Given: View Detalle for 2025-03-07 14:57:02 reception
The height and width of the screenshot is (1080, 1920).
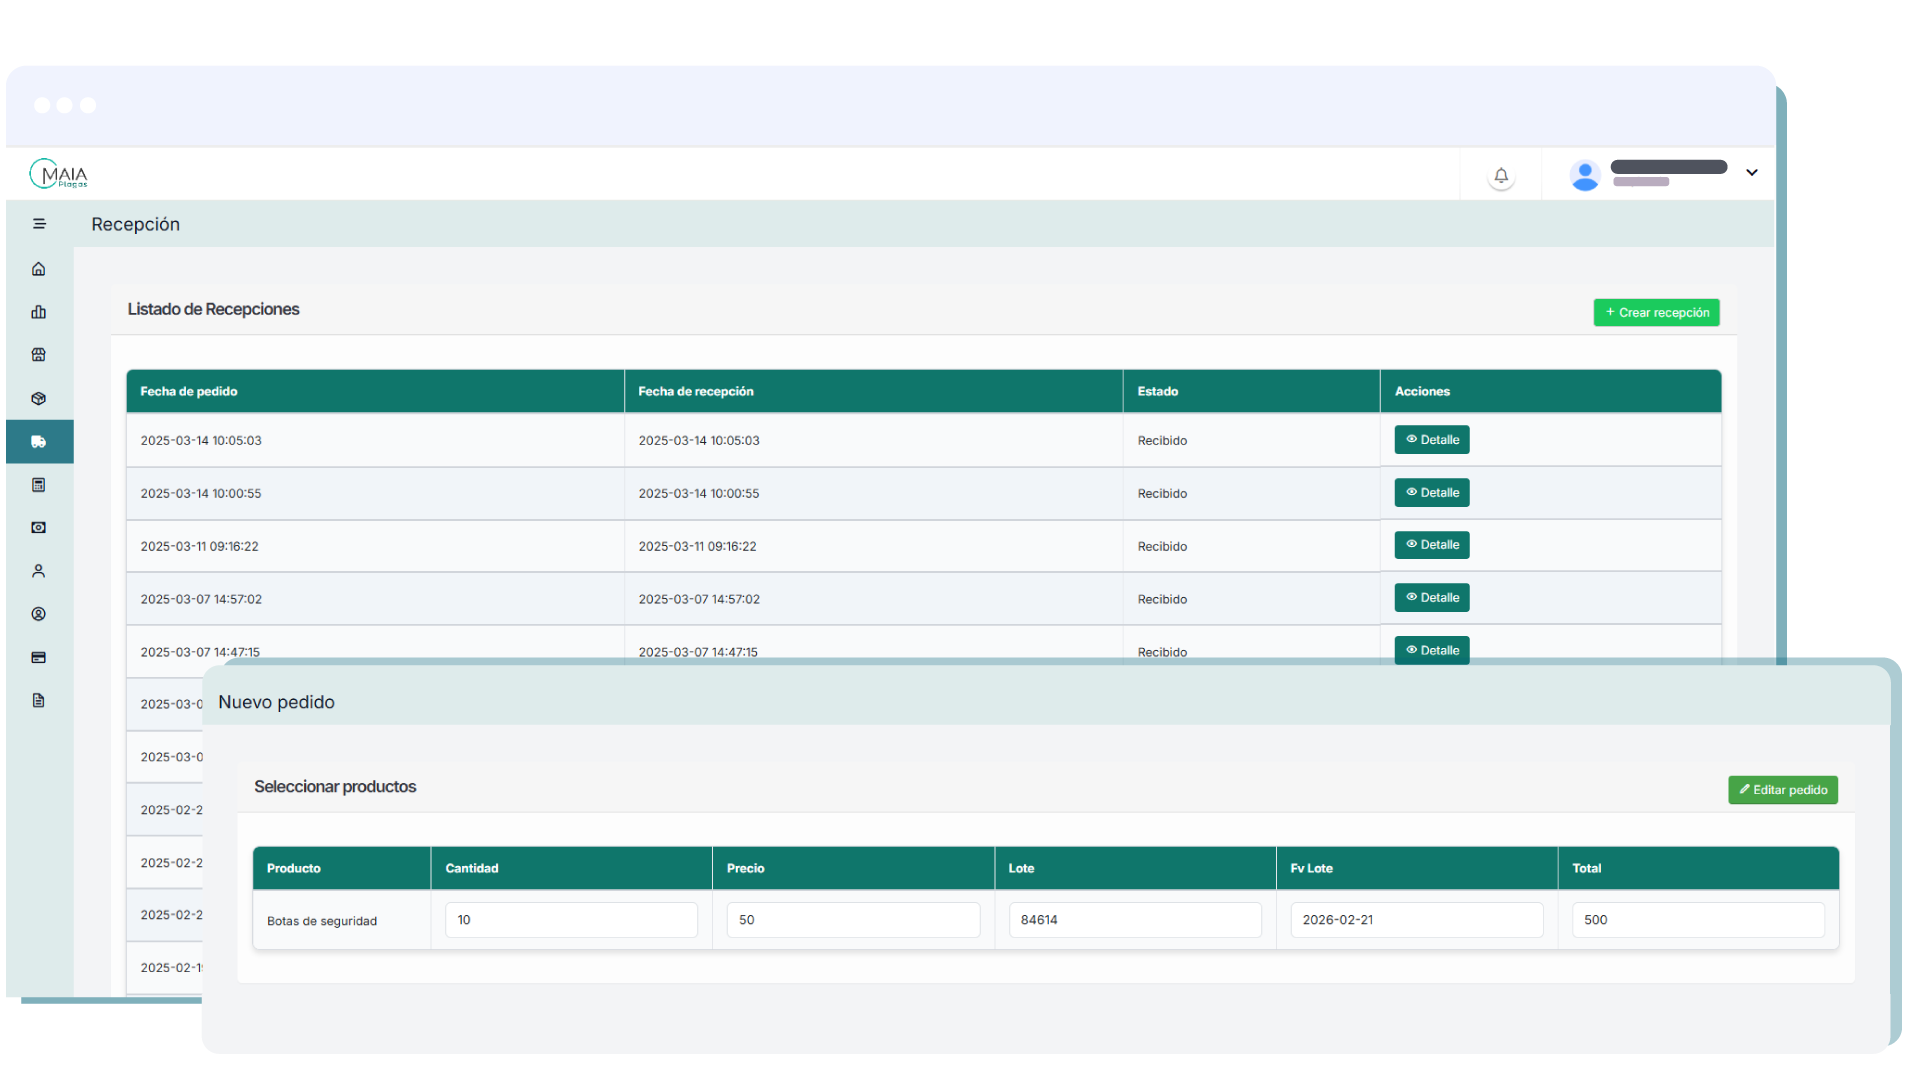Looking at the screenshot, I should pyautogui.click(x=1432, y=598).
